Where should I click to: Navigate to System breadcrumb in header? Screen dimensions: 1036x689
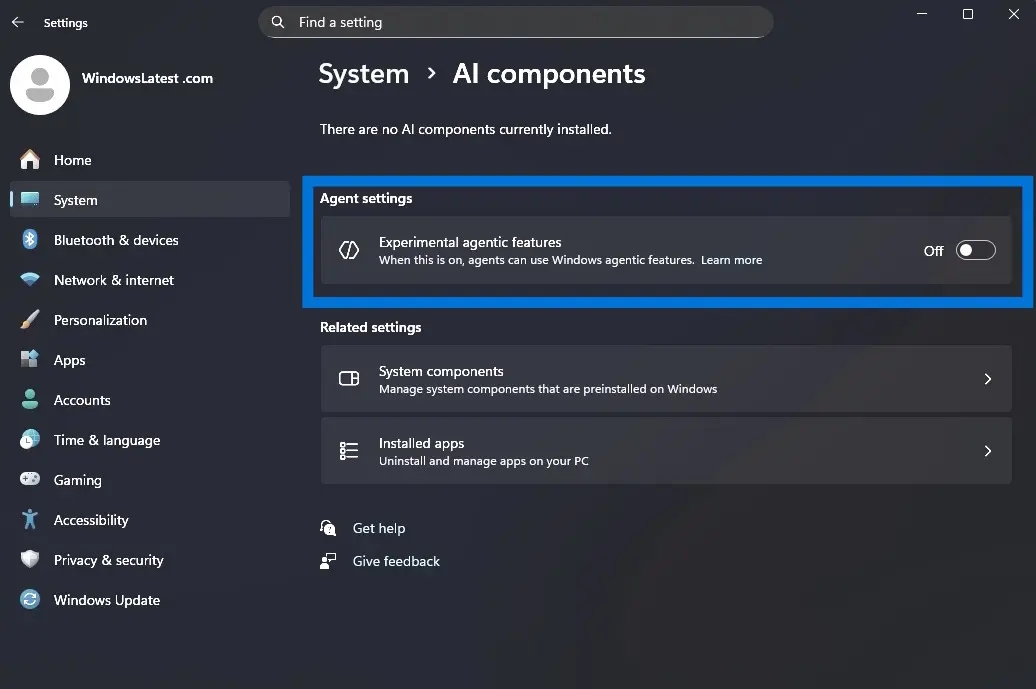[363, 74]
